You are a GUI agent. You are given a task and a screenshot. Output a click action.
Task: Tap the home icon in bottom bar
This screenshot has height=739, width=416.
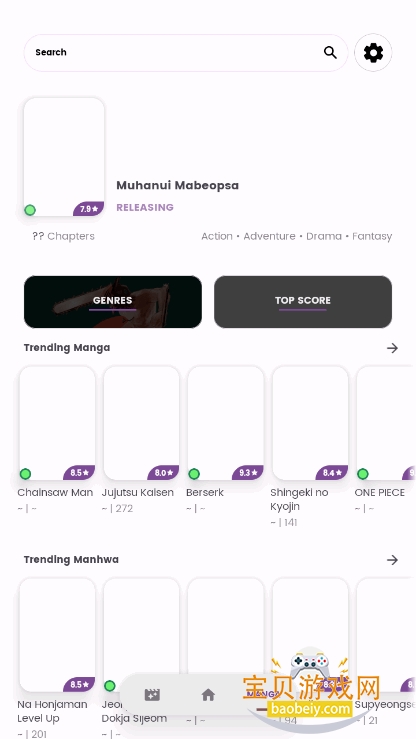[x=208, y=695]
